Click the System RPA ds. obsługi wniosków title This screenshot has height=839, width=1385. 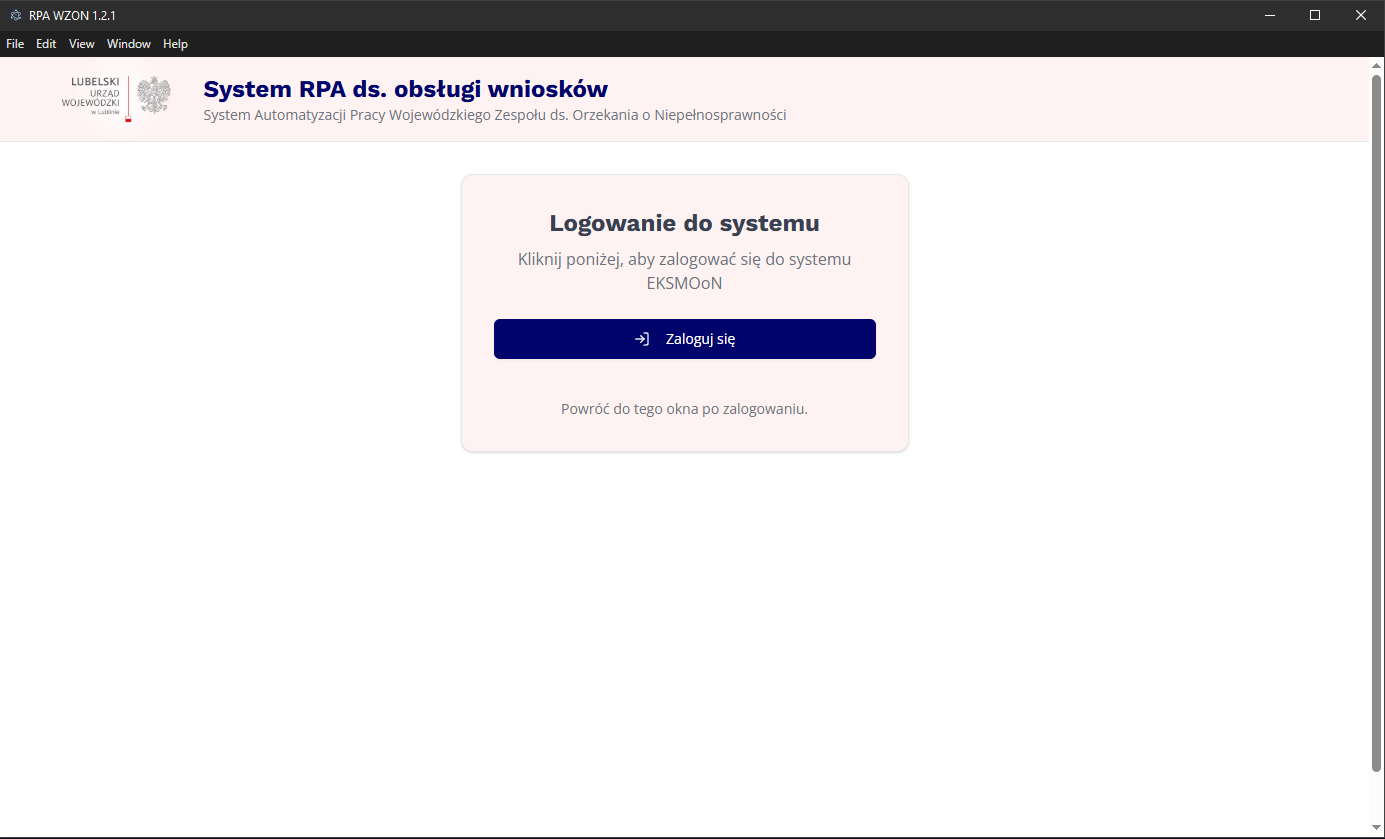point(405,88)
